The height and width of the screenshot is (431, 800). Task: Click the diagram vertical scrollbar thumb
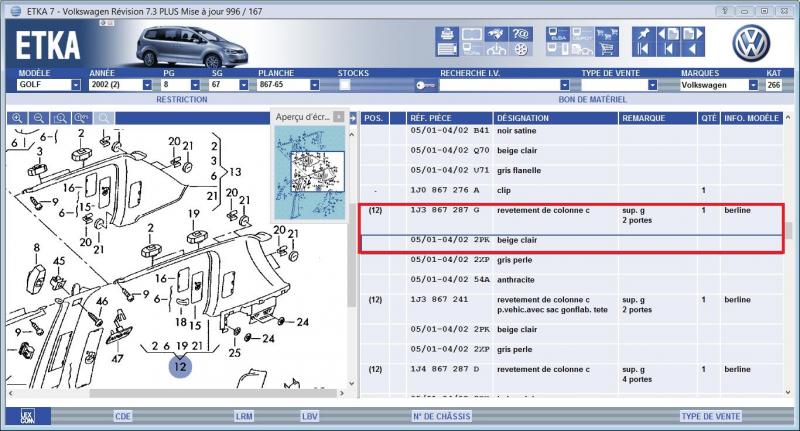click(352, 255)
